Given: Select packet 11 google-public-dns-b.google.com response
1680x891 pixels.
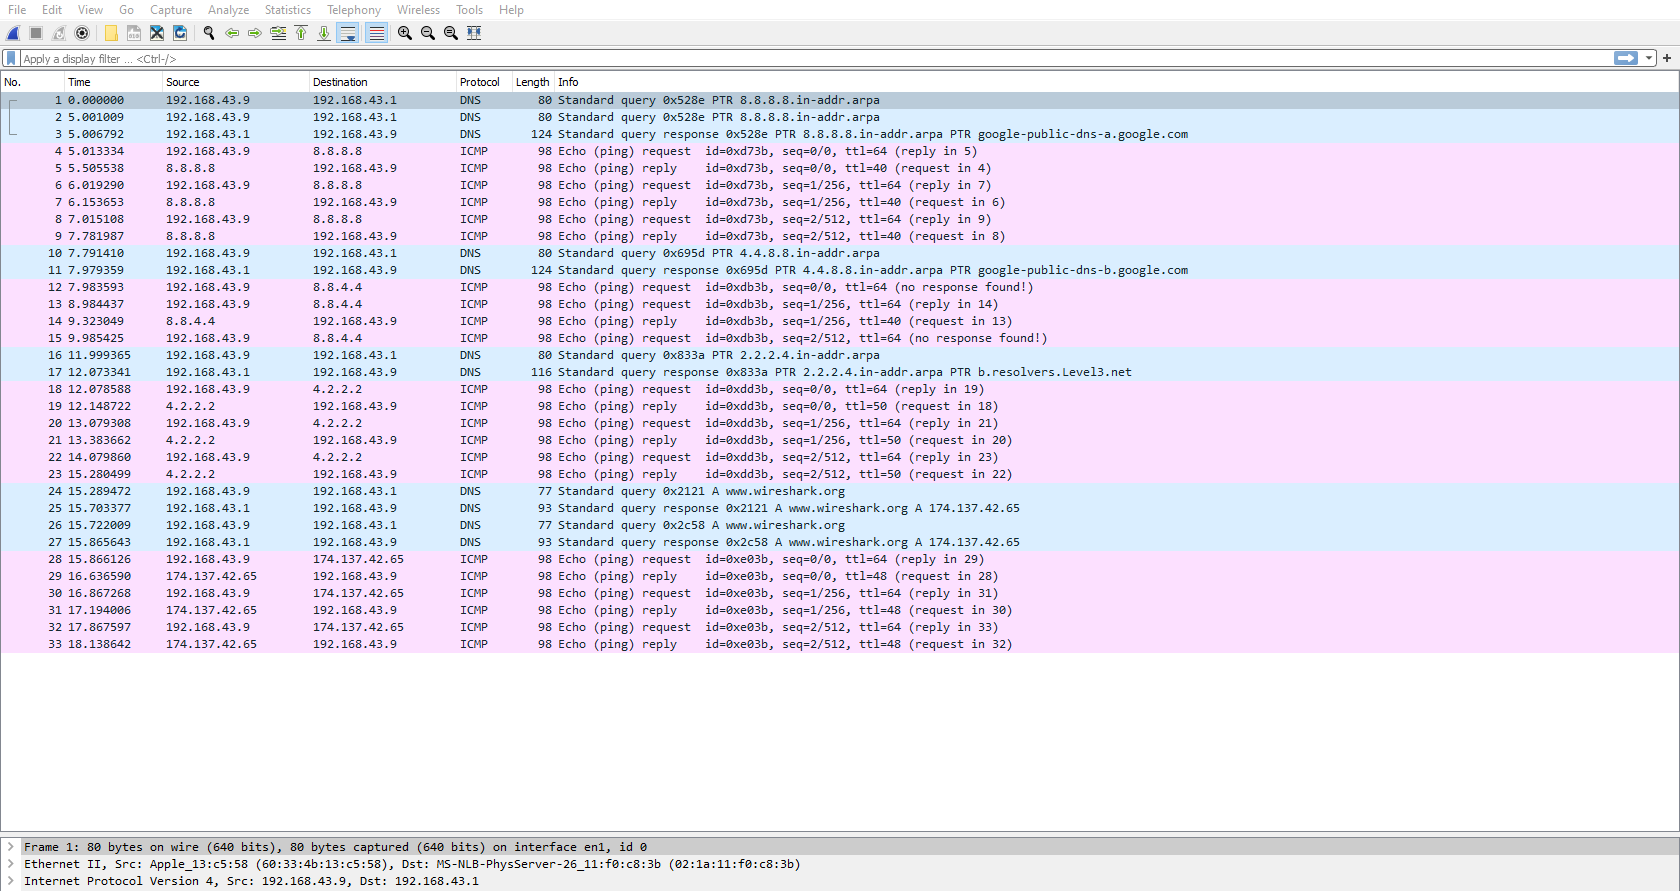Looking at the screenshot, I should point(840,270).
